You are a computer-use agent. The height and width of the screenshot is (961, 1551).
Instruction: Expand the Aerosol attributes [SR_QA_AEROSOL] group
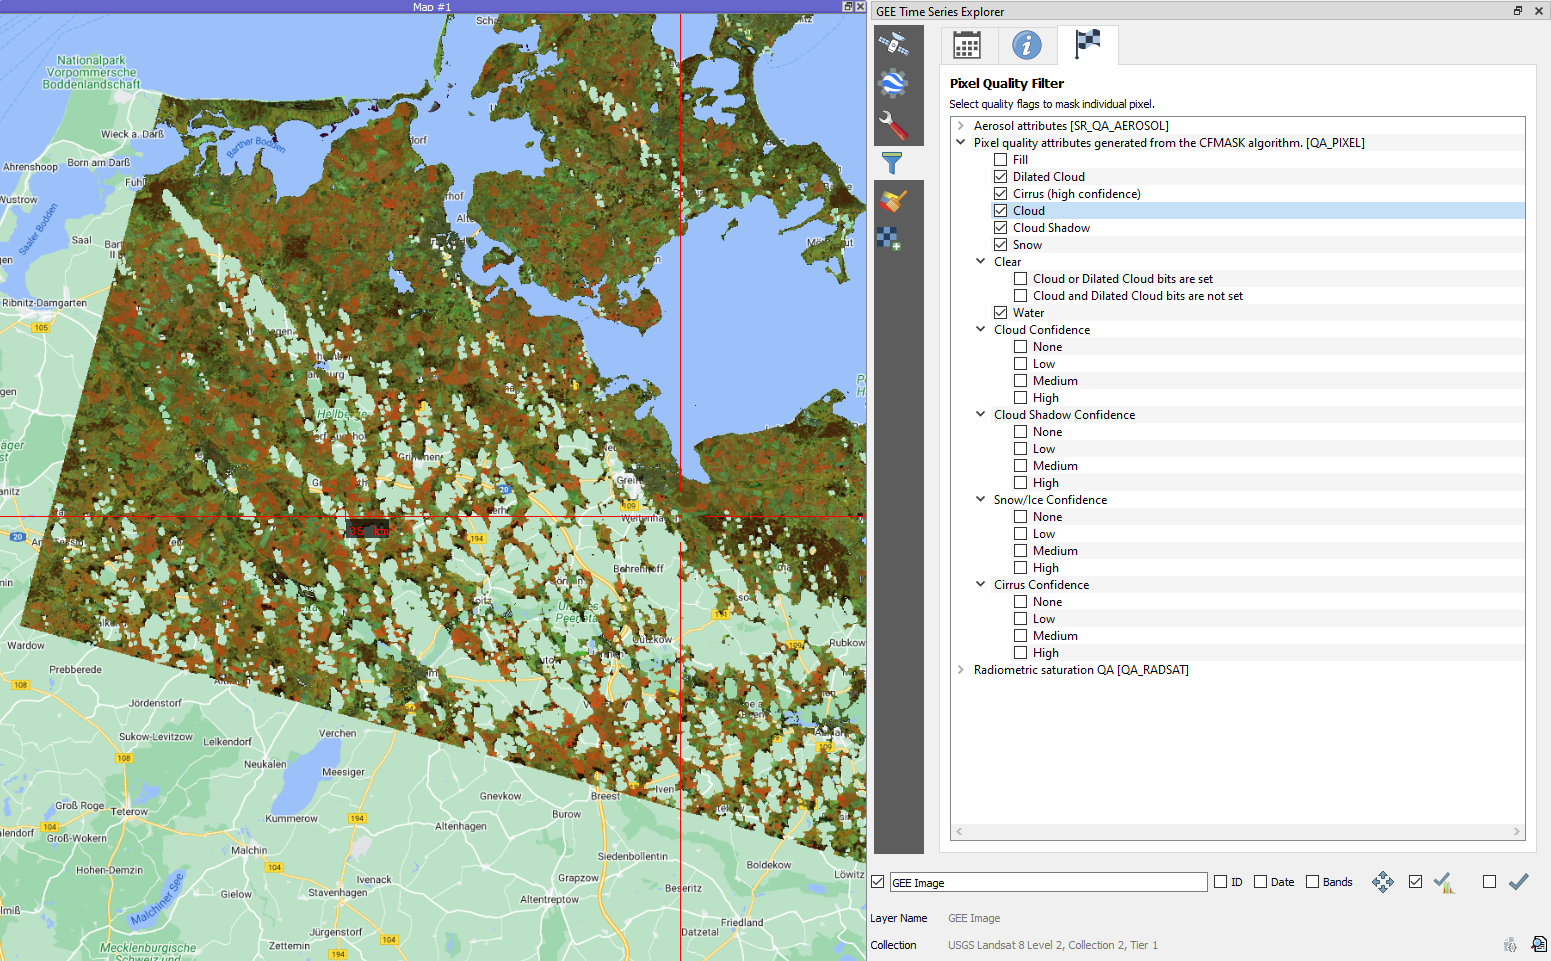(961, 126)
